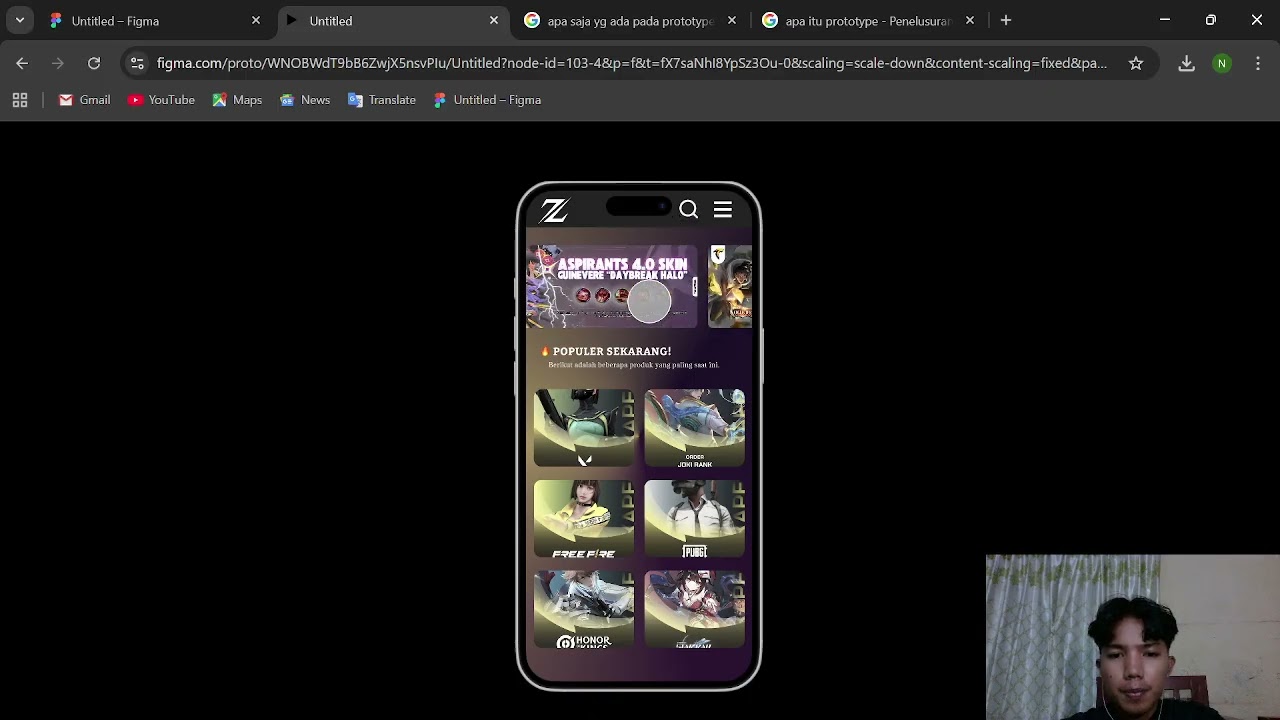The height and width of the screenshot is (720, 1280).
Task: Select the Honkai Star Rail anime card
Action: tap(695, 609)
